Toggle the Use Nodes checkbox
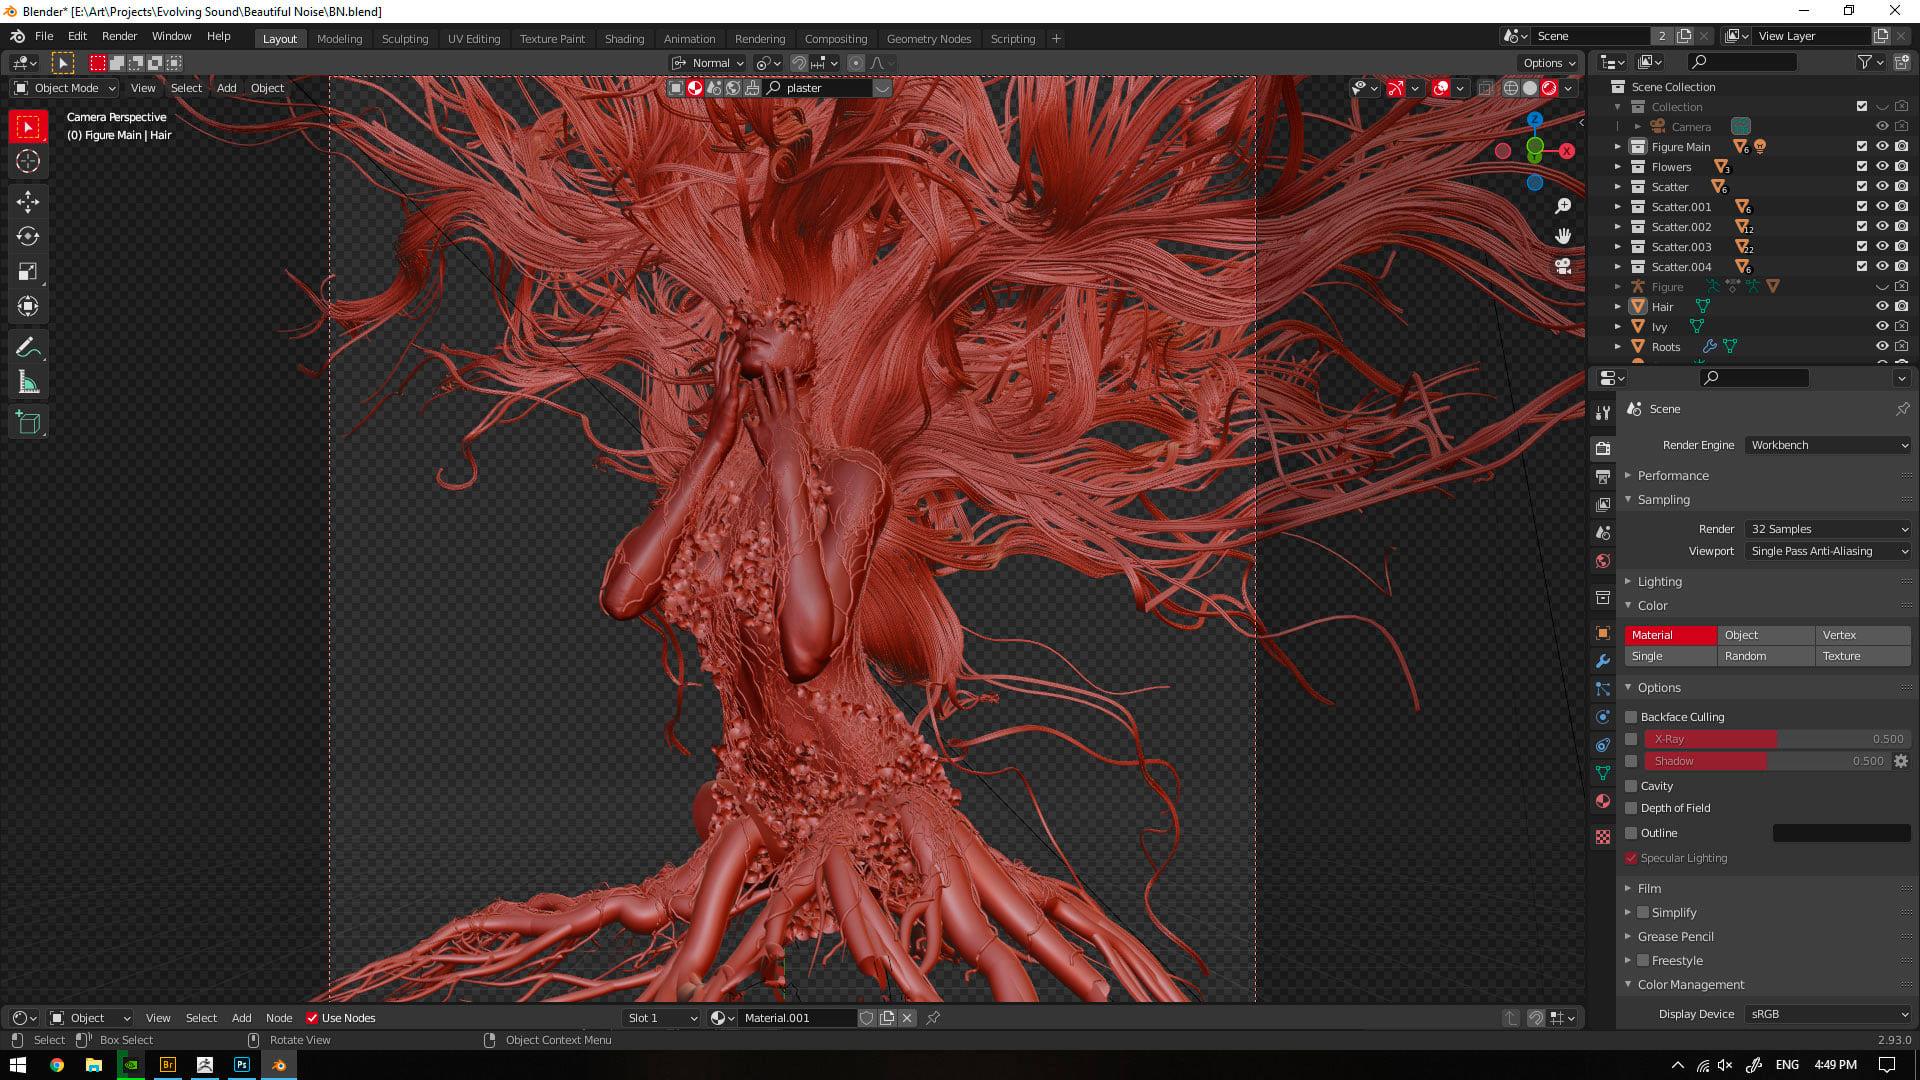Viewport: 1920px width, 1080px height. coord(312,1018)
